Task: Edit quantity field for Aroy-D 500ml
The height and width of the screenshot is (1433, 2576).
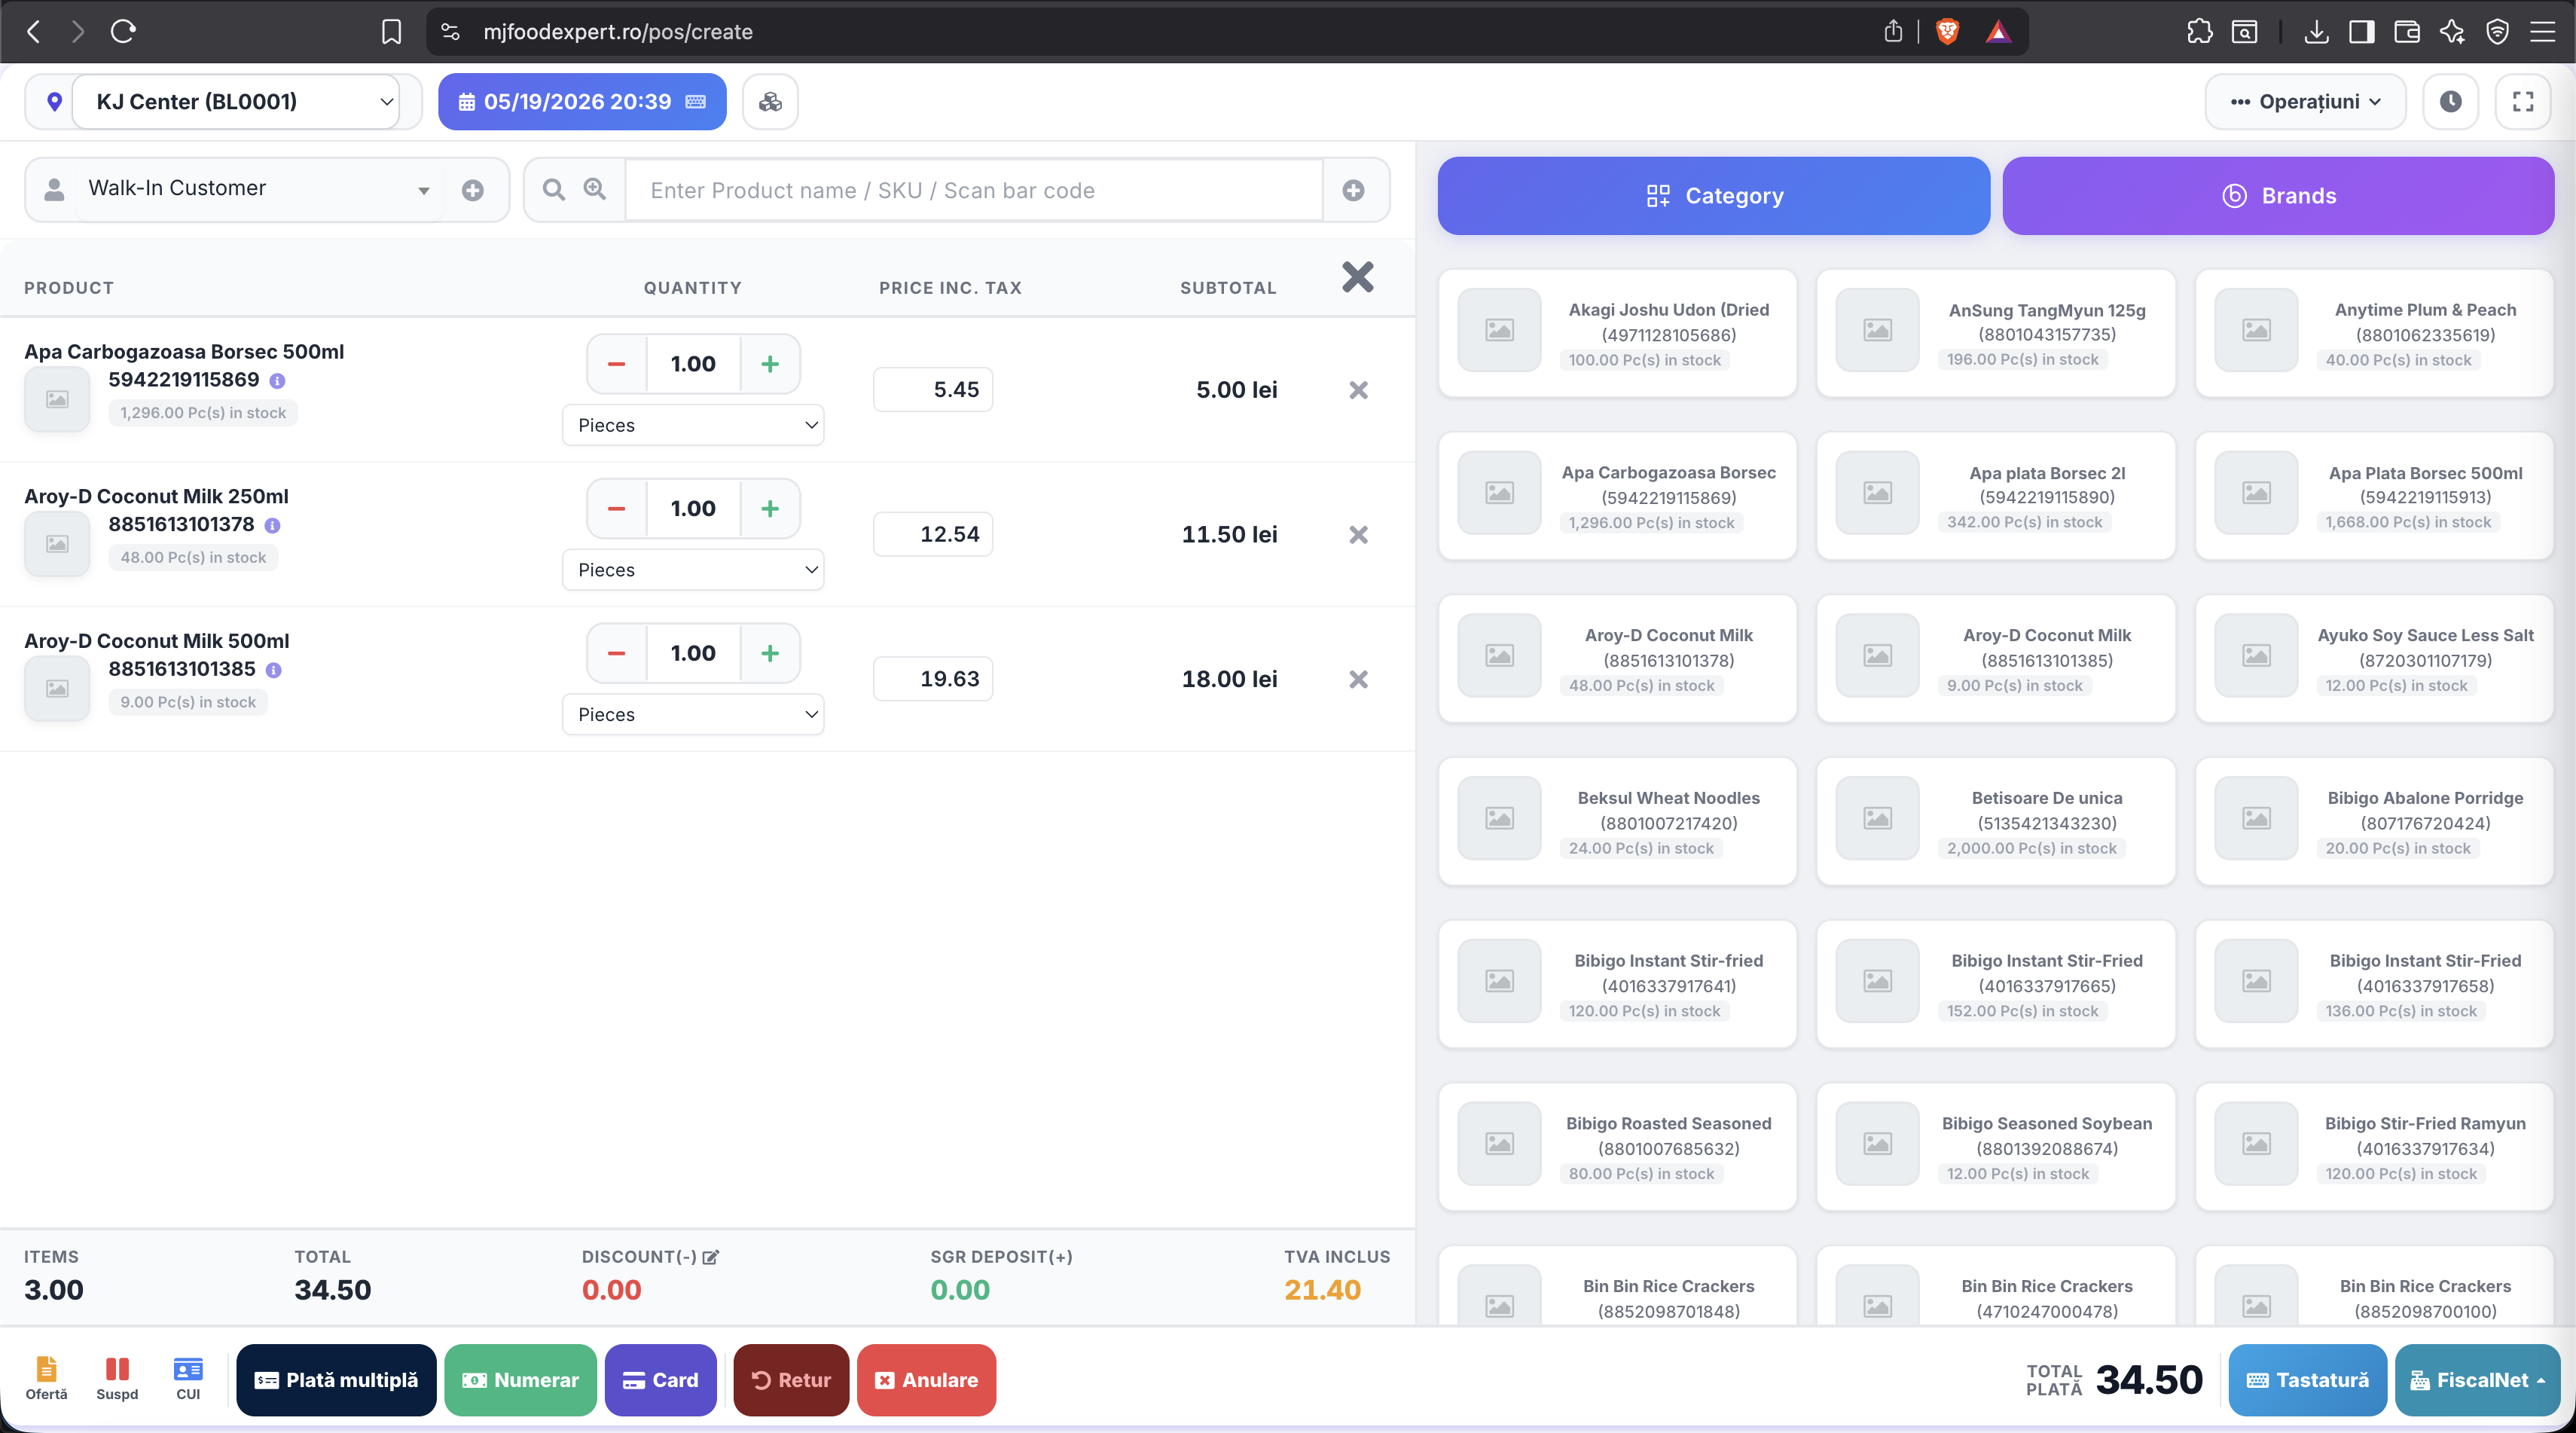Action: click(x=693, y=653)
